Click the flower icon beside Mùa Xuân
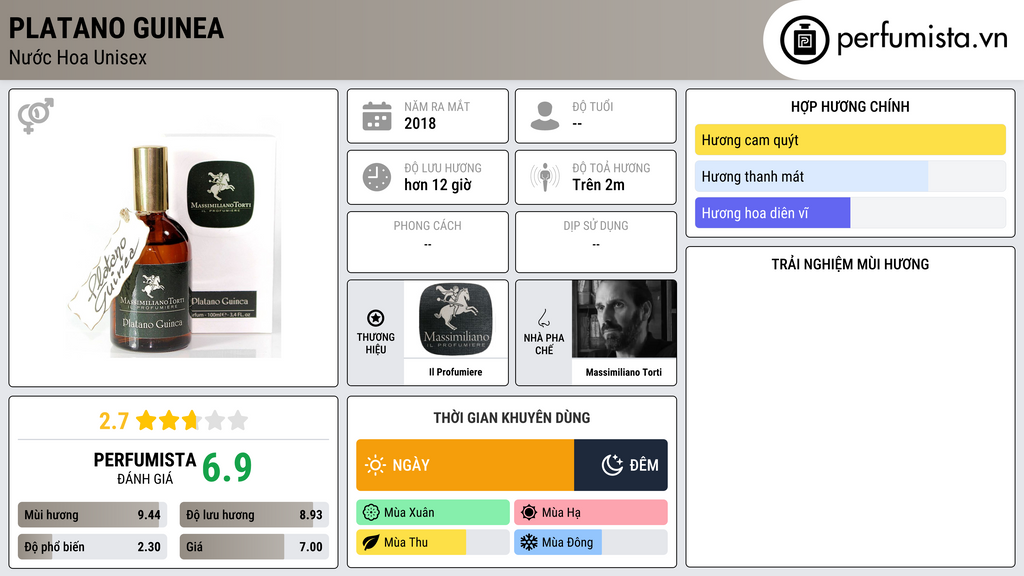Image resolution: width=1024 pixels, height=576 pixels. click(x=370, y=513)
